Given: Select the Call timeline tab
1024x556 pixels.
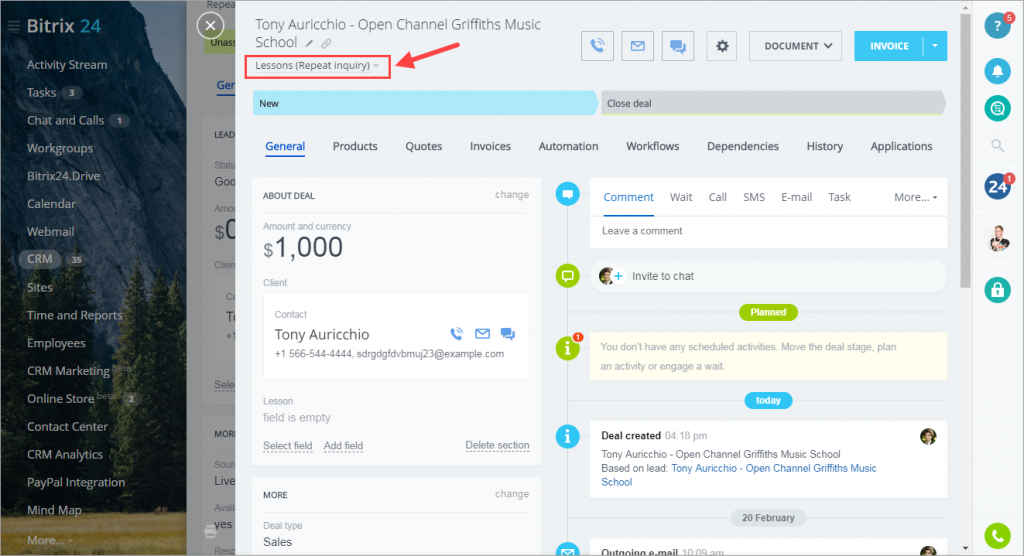Looking at the screenshot, I should (x=718, y=197).
